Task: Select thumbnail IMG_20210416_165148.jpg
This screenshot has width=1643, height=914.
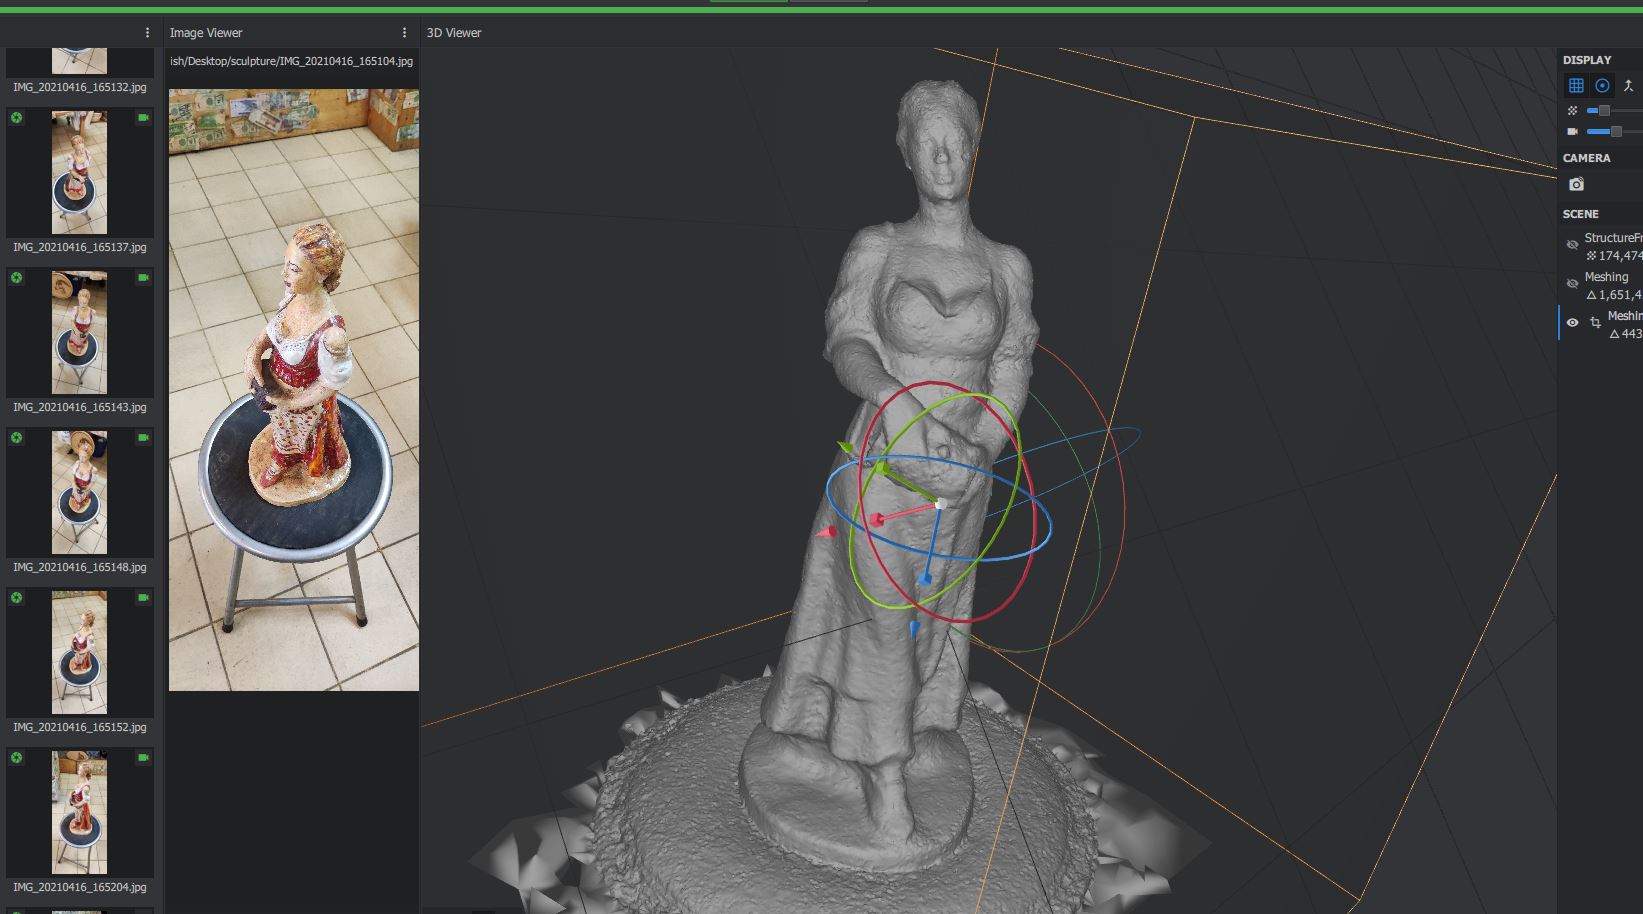Action: tap(79, 492)
